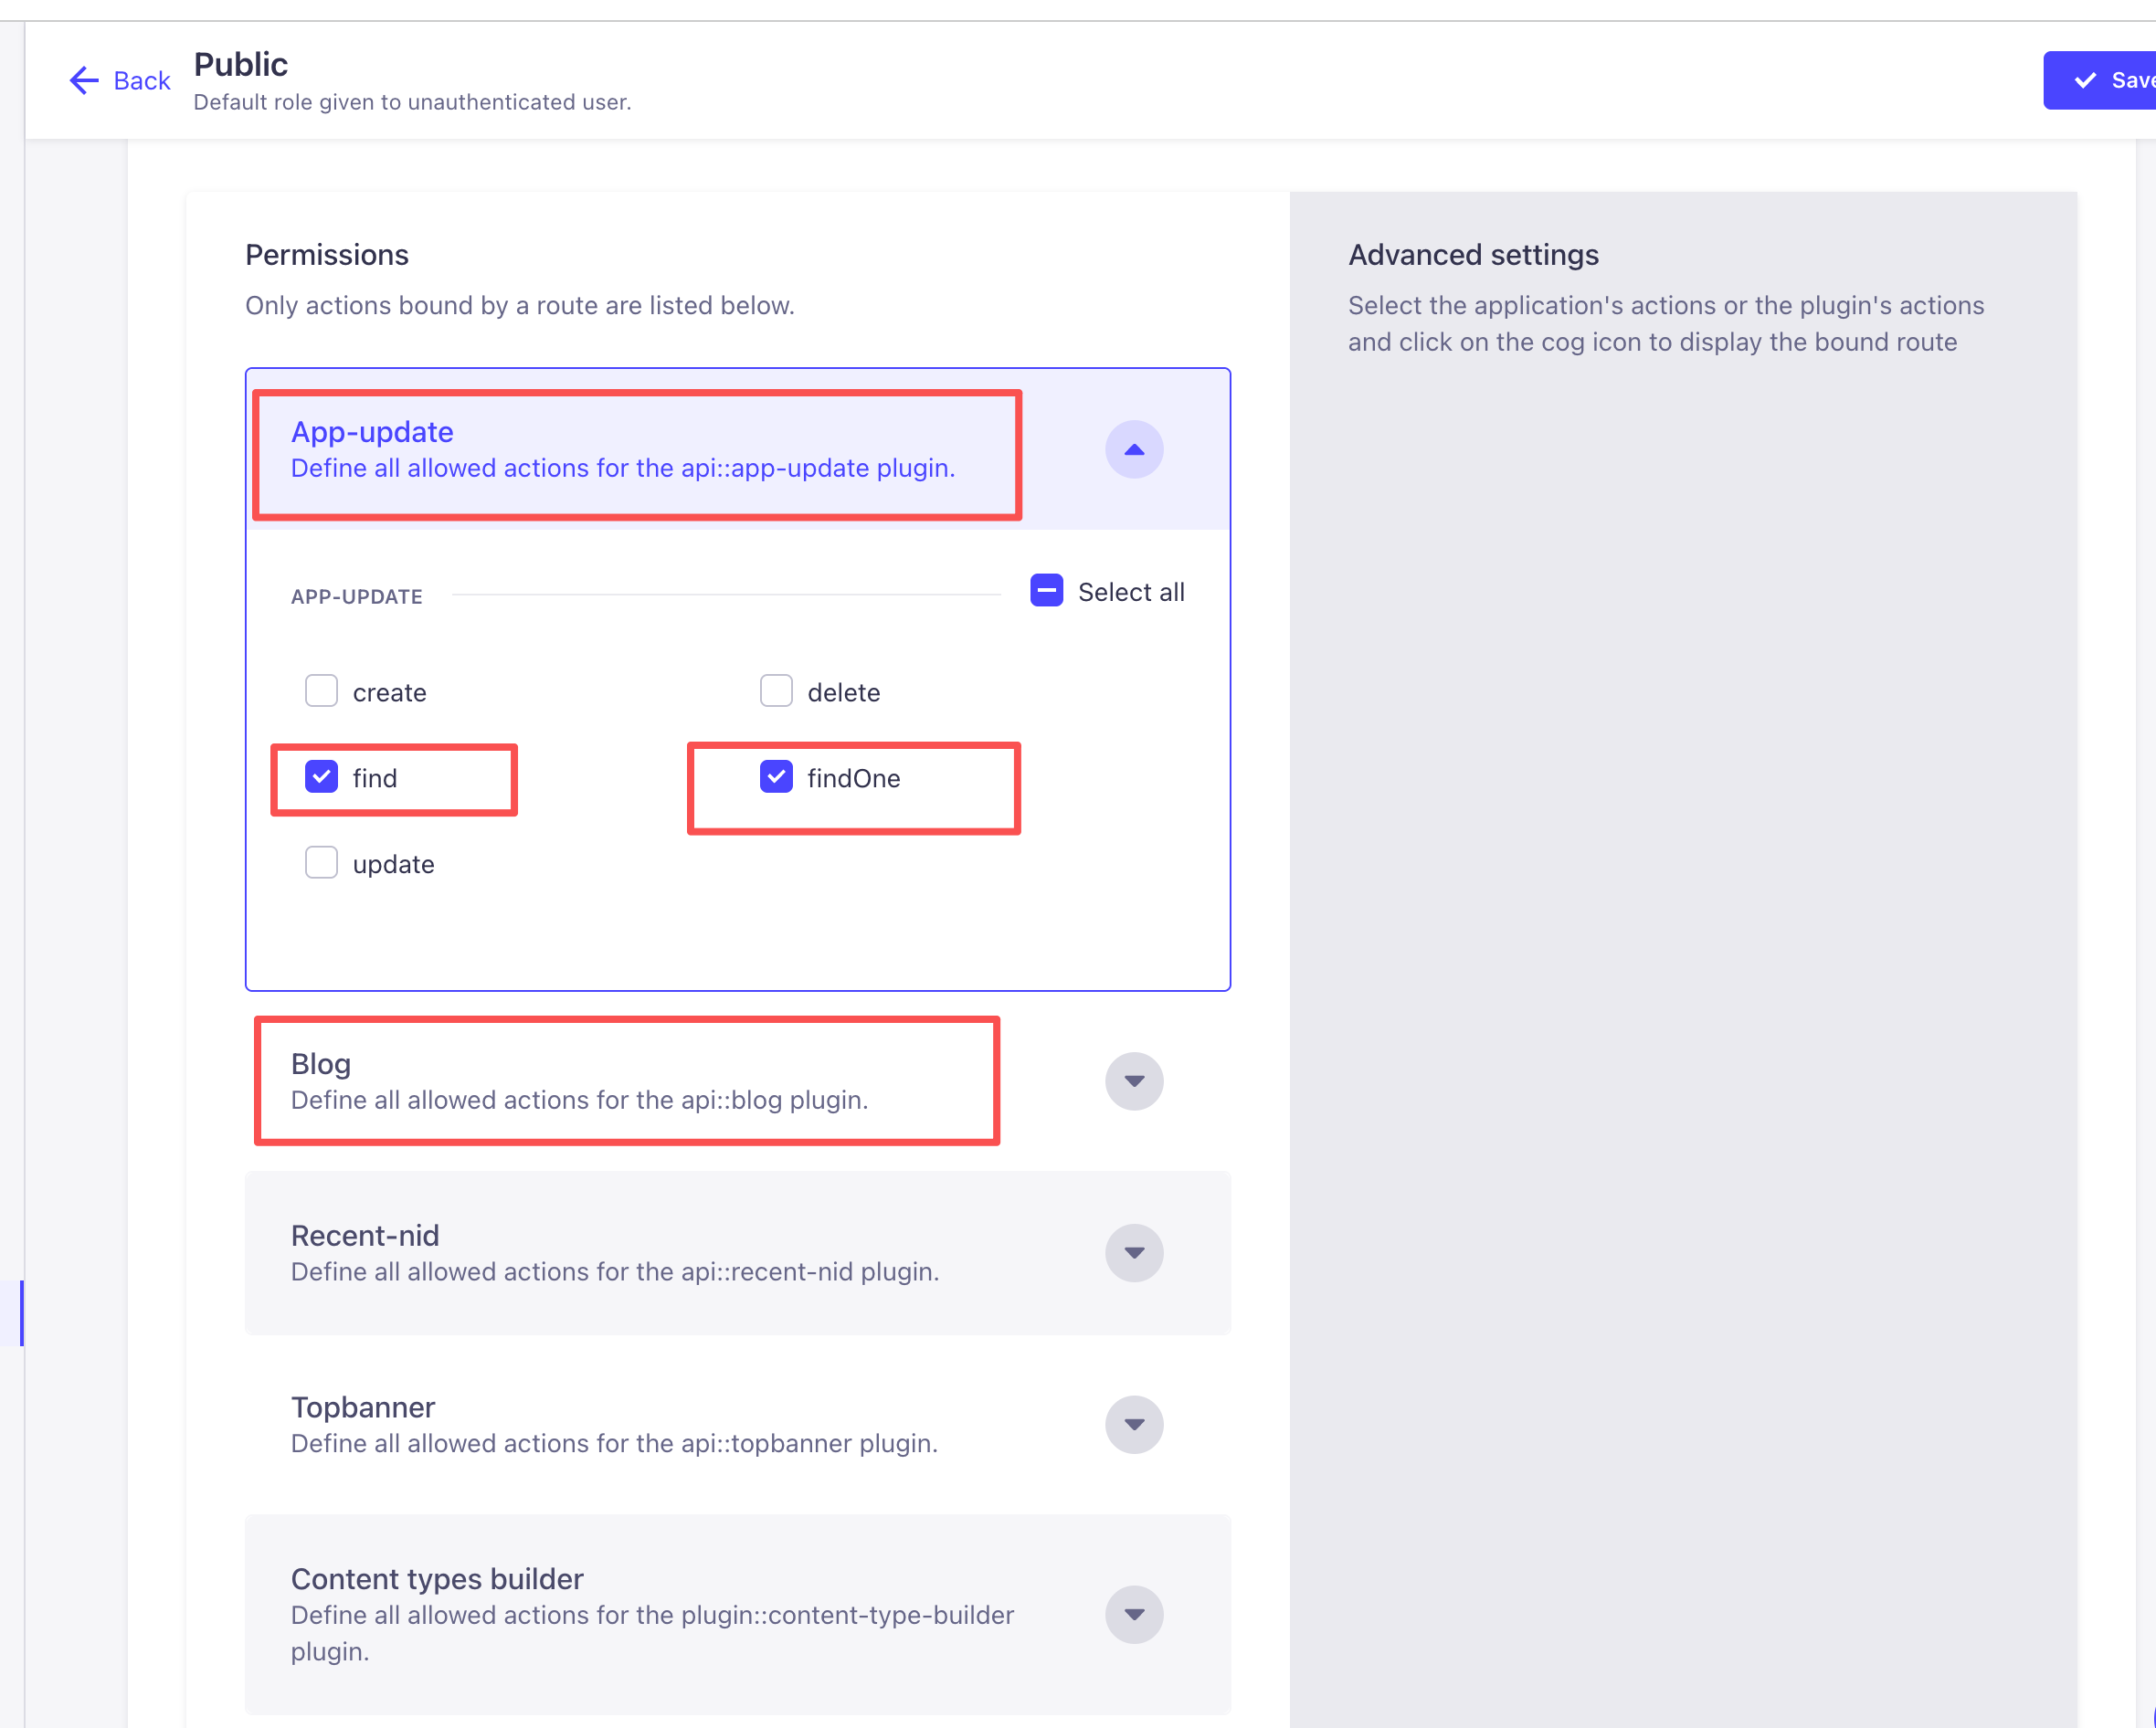Enable the delete checkbox

776,691
